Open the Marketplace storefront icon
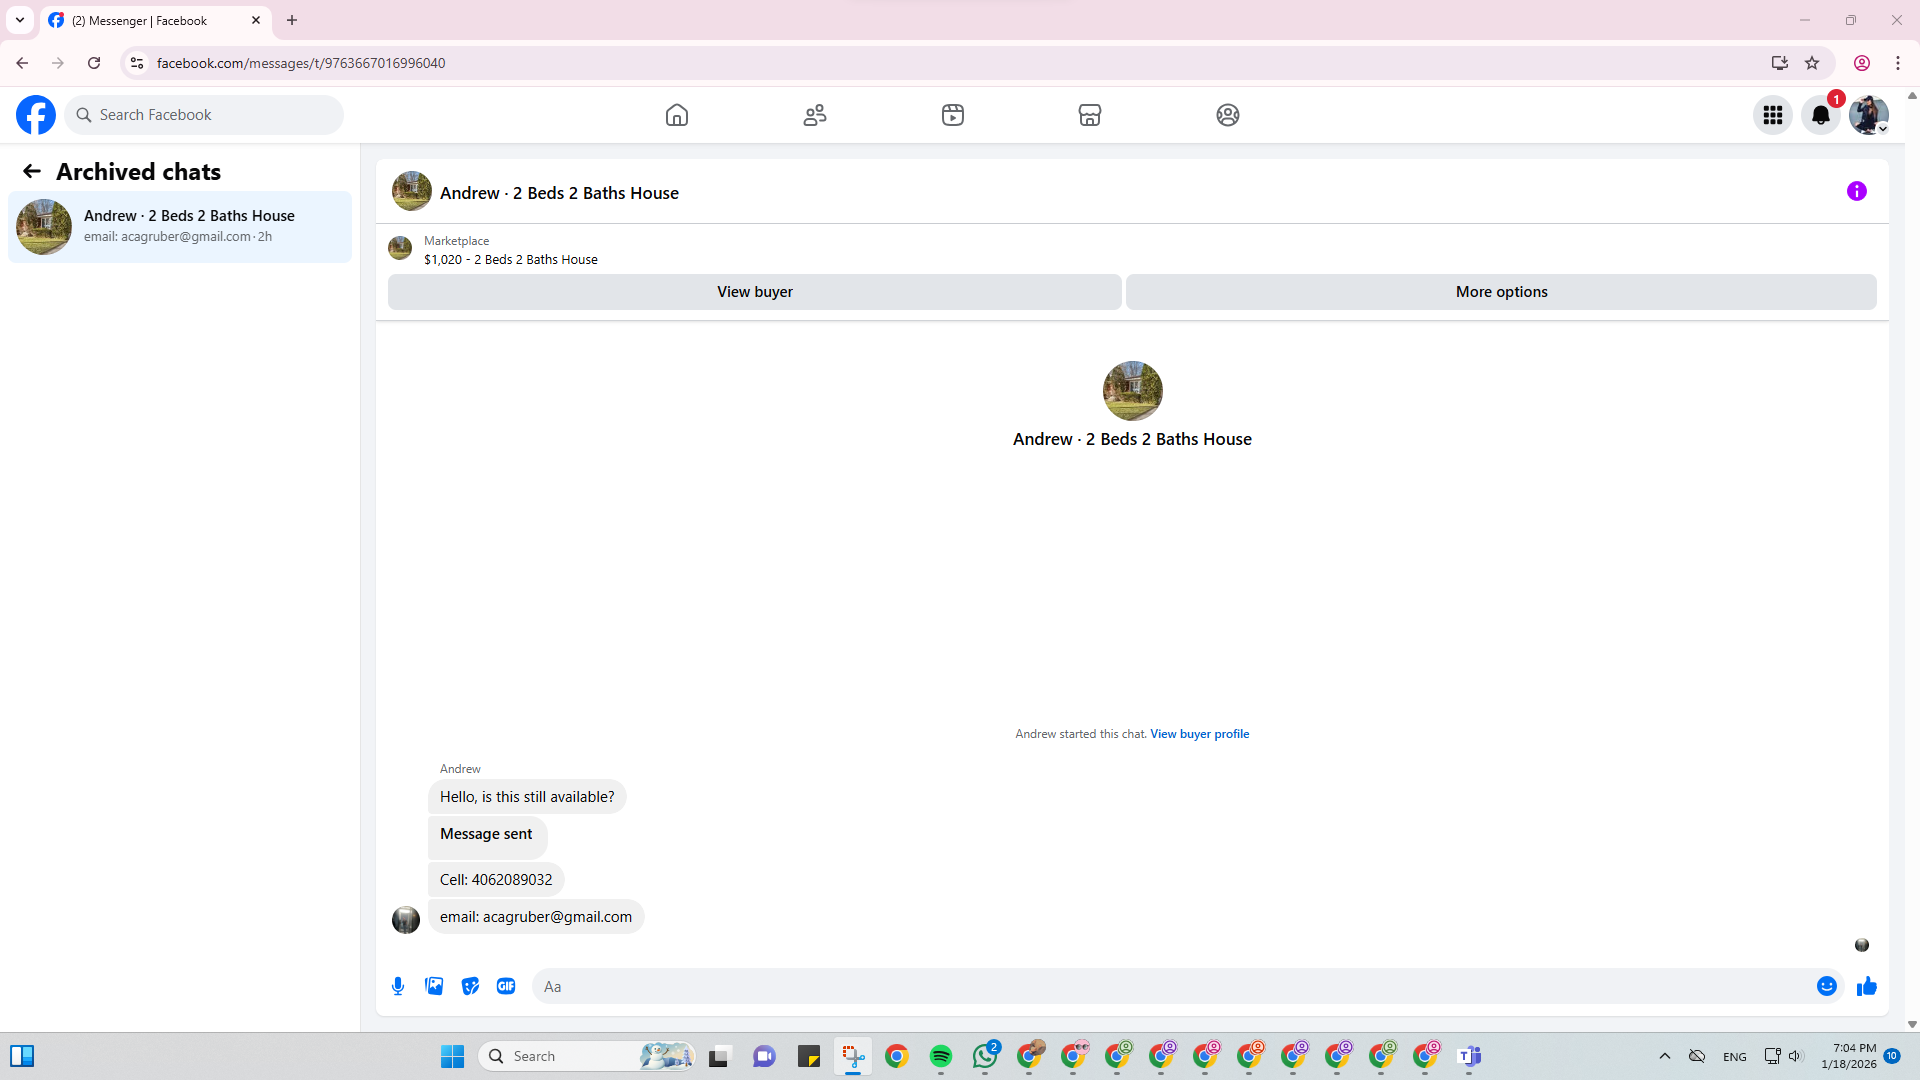Viewport: 1920px width, 1080px height. (x=1090, y=115)
